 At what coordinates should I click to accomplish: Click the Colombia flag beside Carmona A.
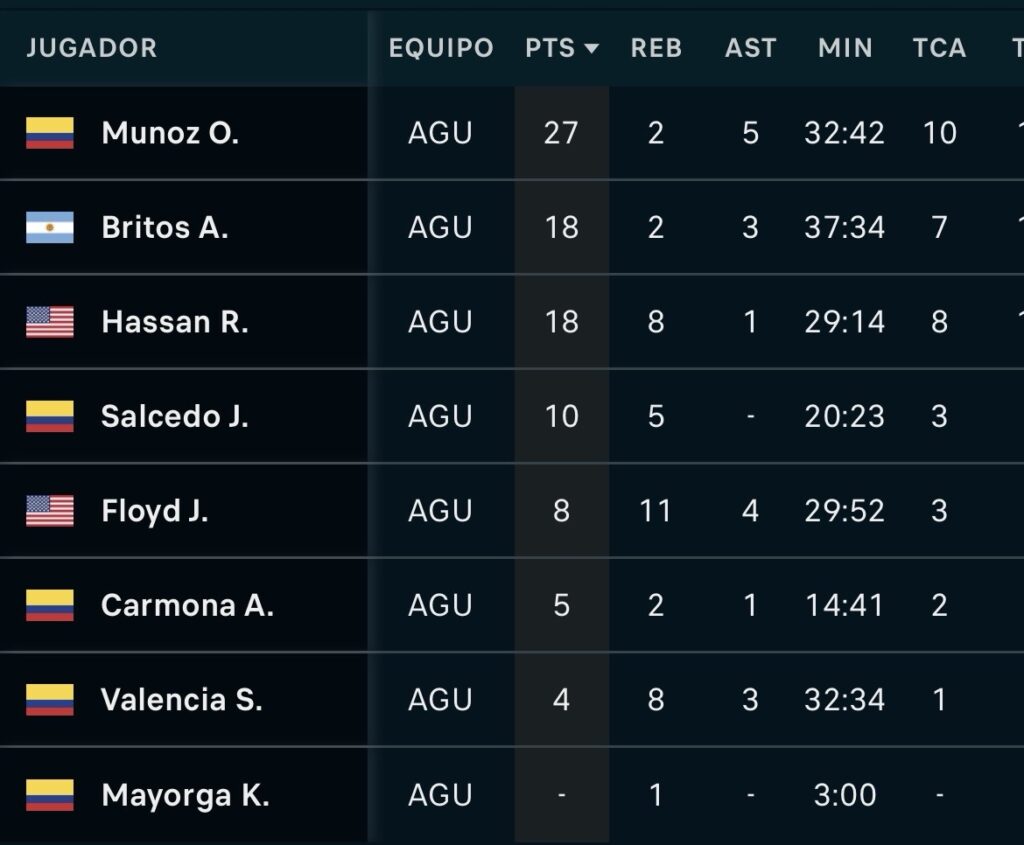(x=50, y=606)
